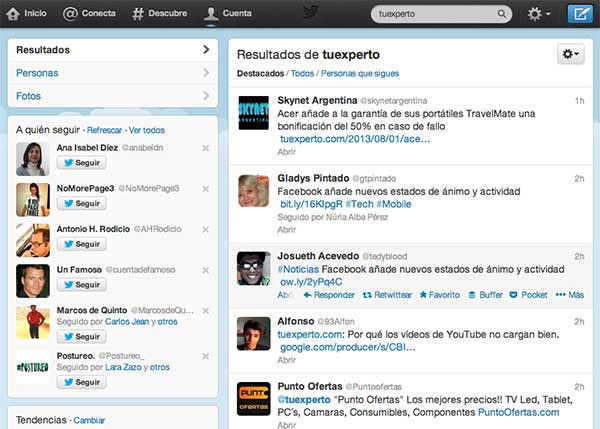Click Cambiar next to Tendencias
Image resolution: width=600 pixels, height=429 pixels.
[89, 420]
